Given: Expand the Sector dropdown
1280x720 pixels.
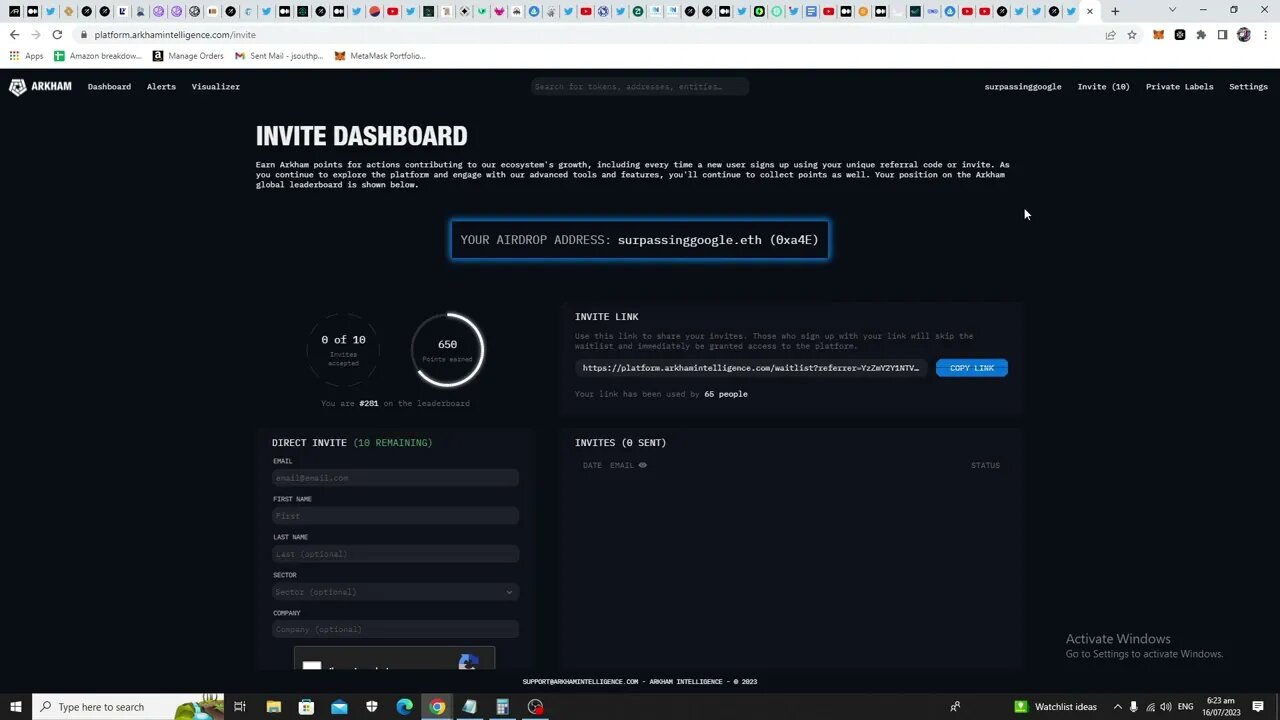Looking at the screenshot, I should pyautogui.click(x=395, y=592).
